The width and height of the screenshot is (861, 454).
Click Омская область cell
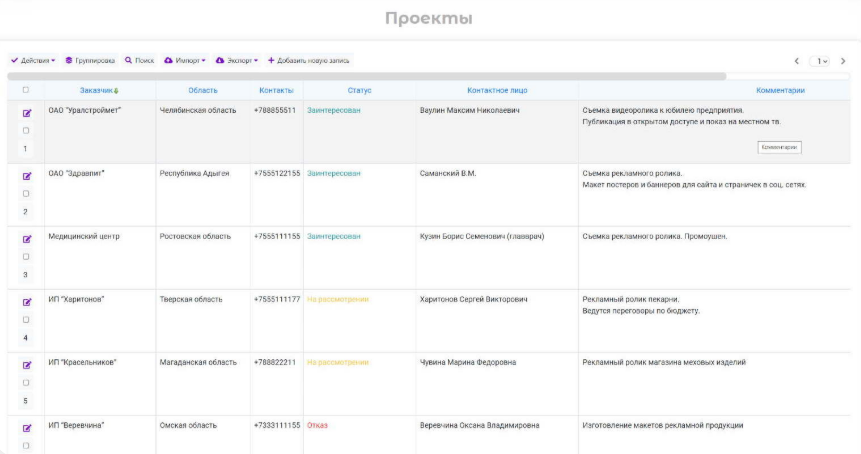(188, 425)
